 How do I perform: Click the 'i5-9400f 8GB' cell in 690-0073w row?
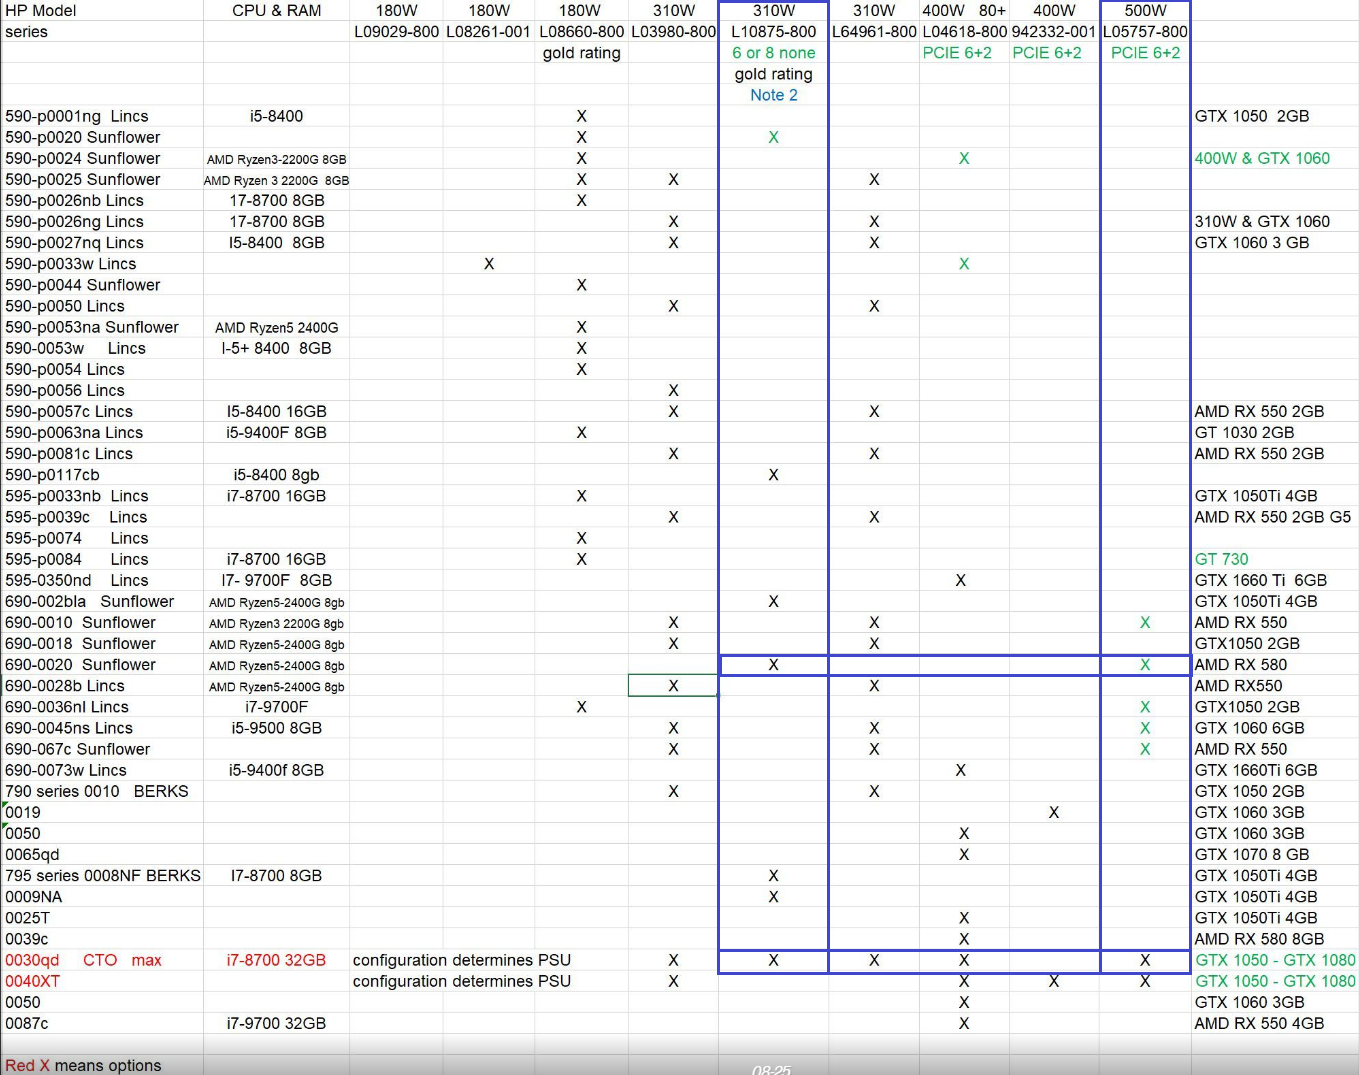coord(276,770)
